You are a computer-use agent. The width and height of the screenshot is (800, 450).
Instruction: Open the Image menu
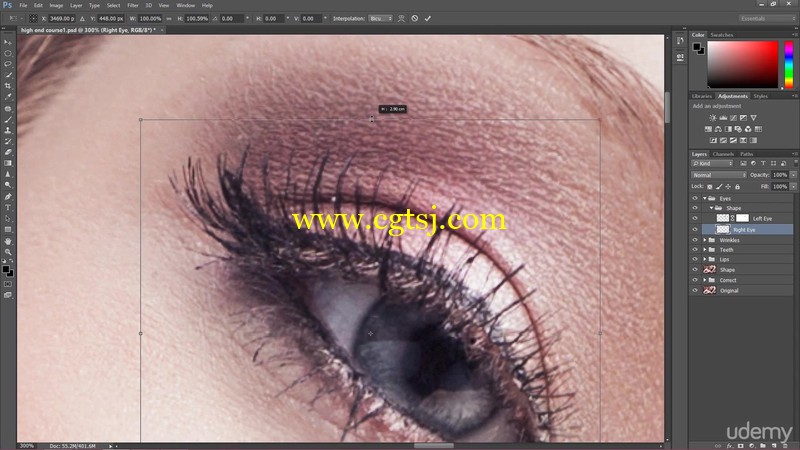click(56, 5)
